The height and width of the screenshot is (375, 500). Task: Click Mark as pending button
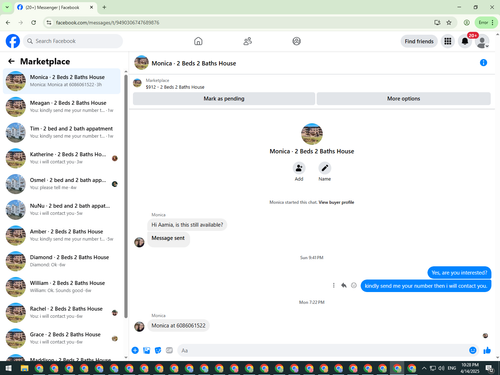224,99
